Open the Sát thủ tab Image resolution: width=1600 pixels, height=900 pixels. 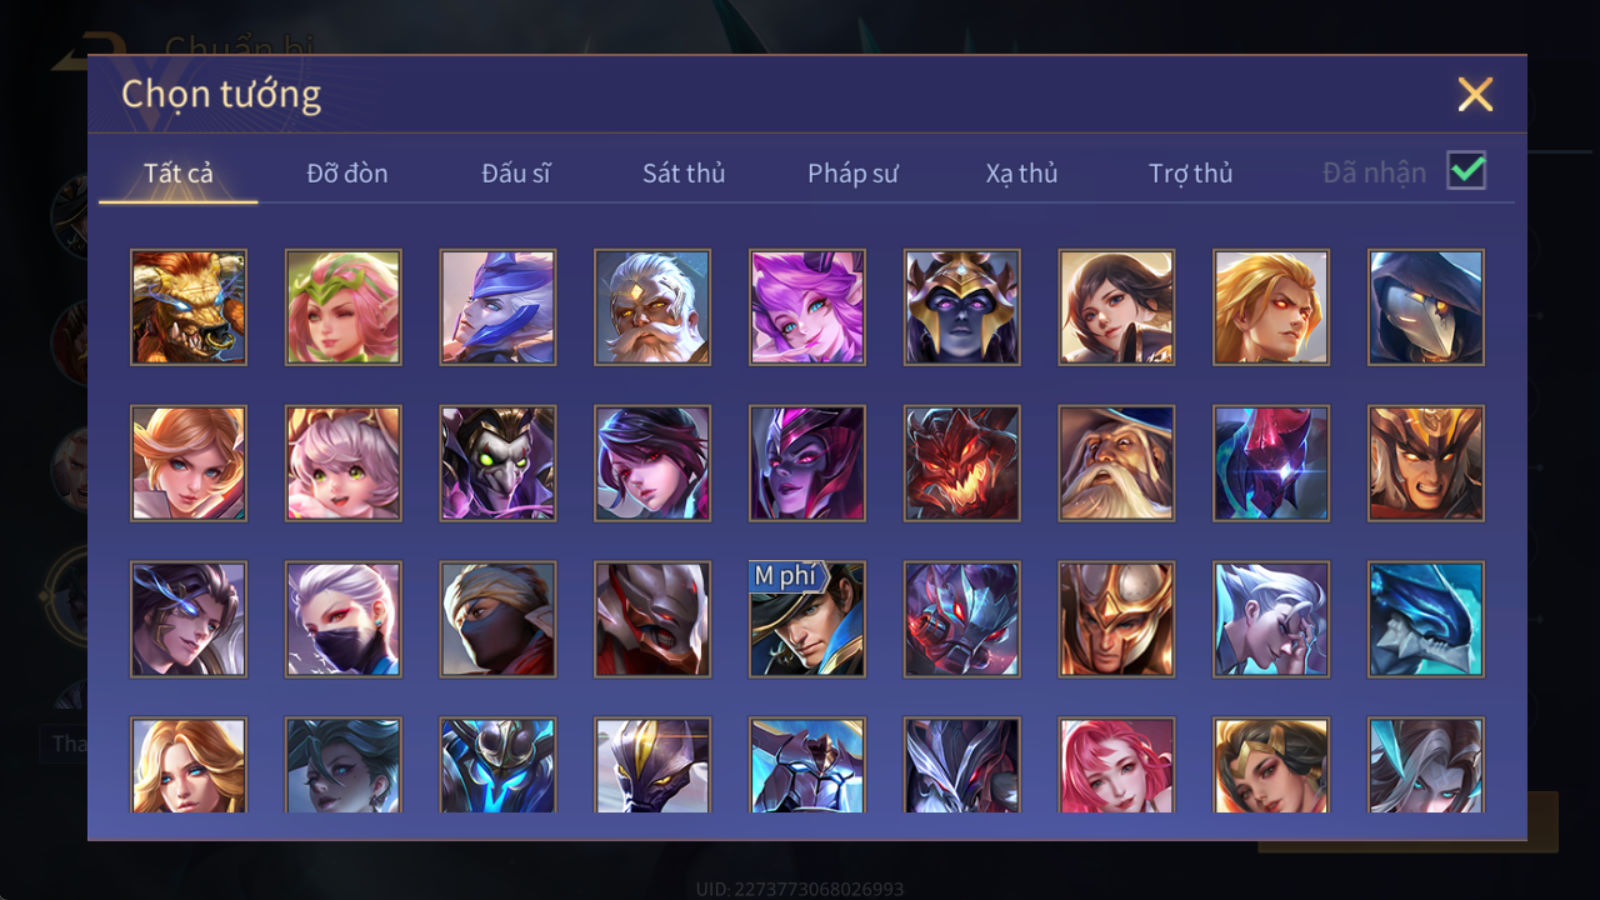click(x=684, y=173)
